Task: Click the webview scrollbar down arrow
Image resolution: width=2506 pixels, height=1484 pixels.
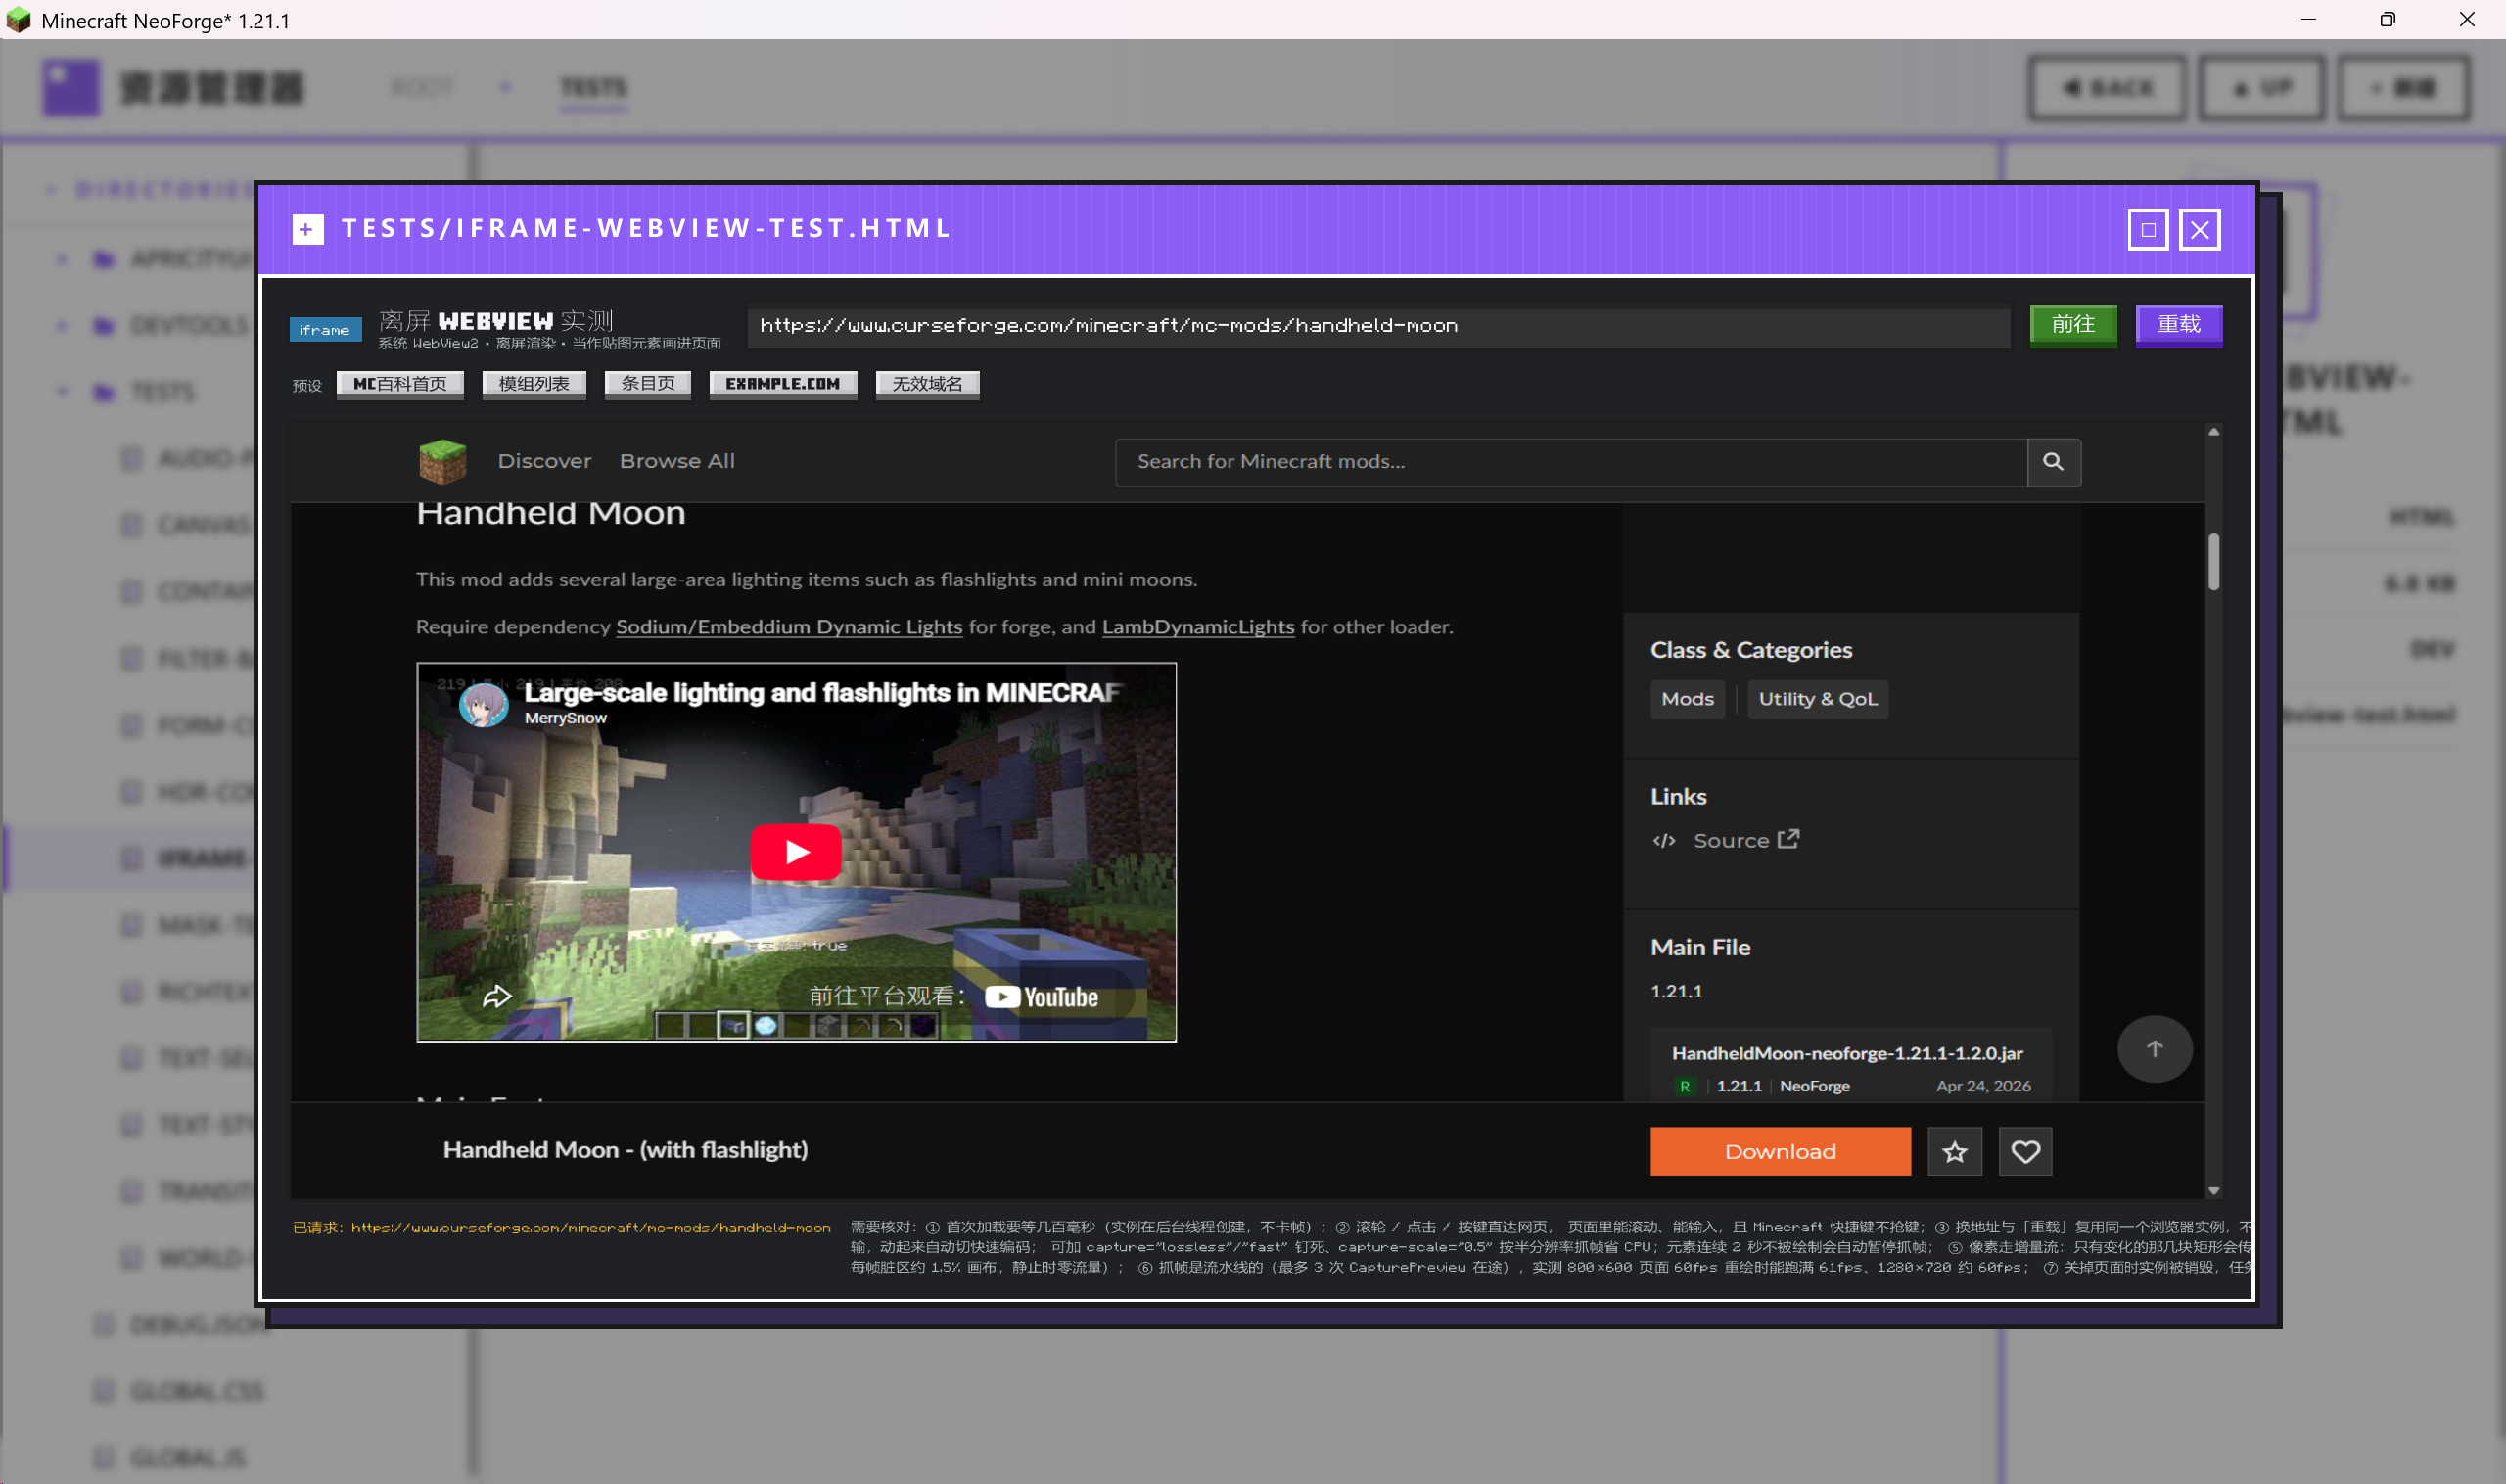Action: [2213, 1190]
